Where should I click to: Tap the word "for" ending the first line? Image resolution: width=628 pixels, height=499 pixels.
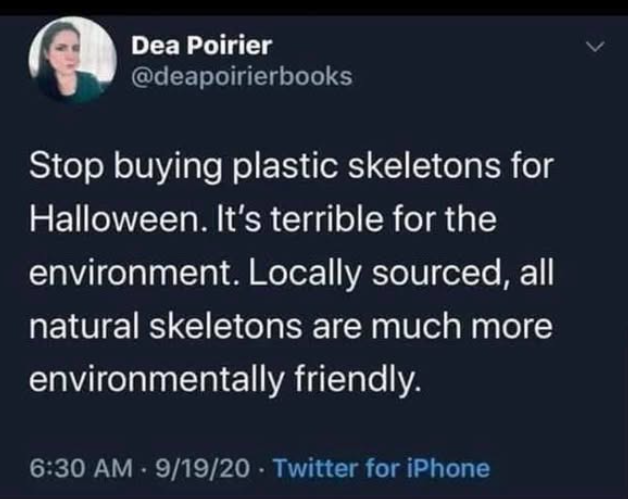click(533, 165)
